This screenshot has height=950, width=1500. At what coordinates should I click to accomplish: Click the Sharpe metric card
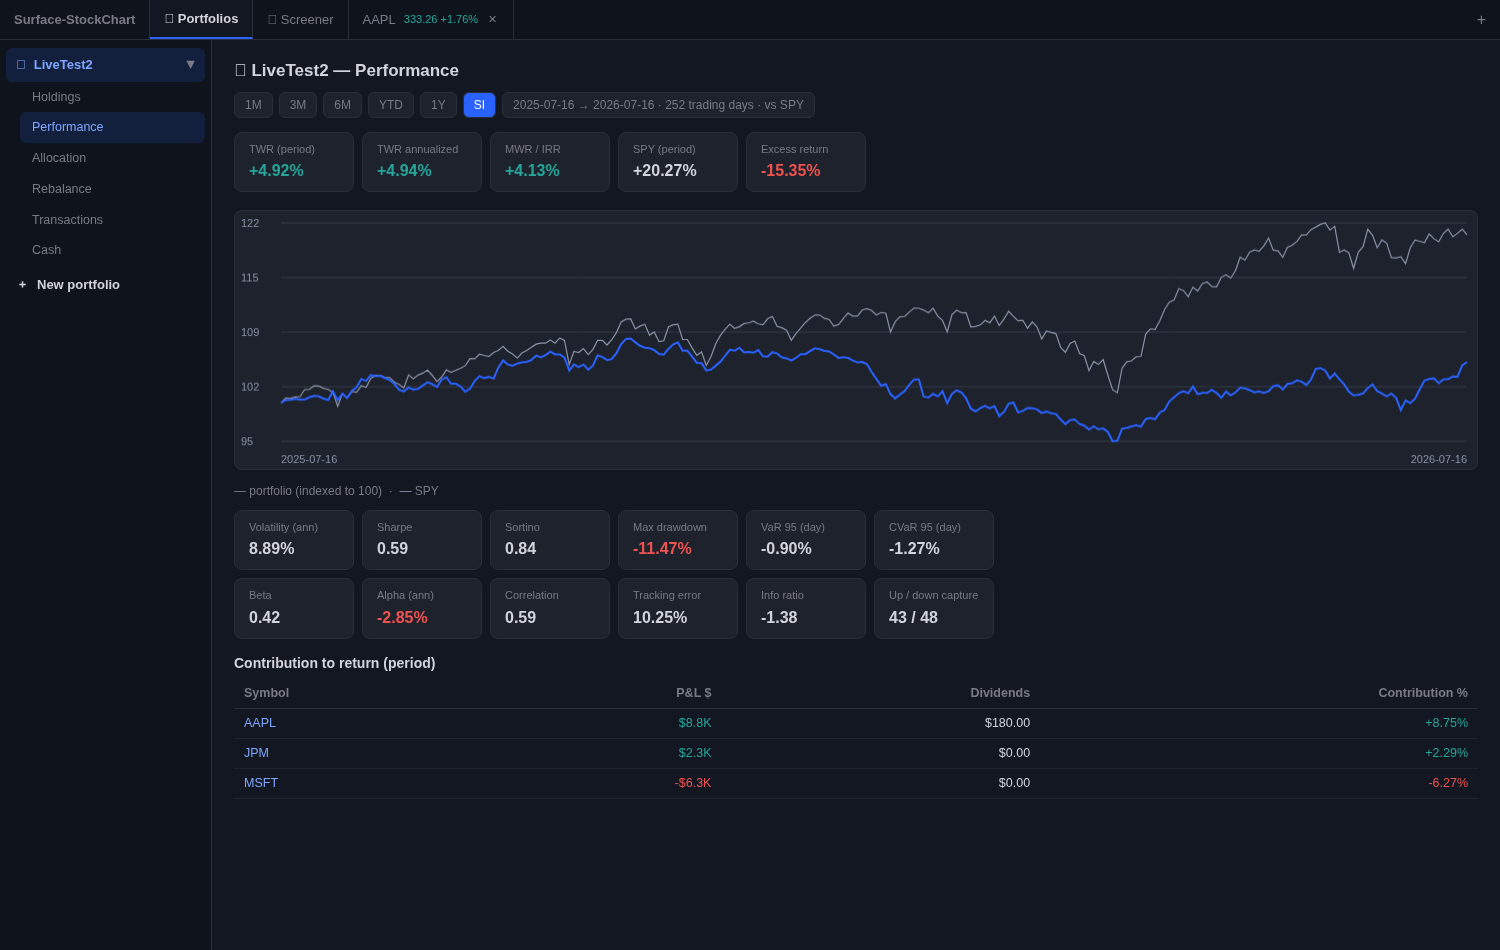[x=422, y=540]
